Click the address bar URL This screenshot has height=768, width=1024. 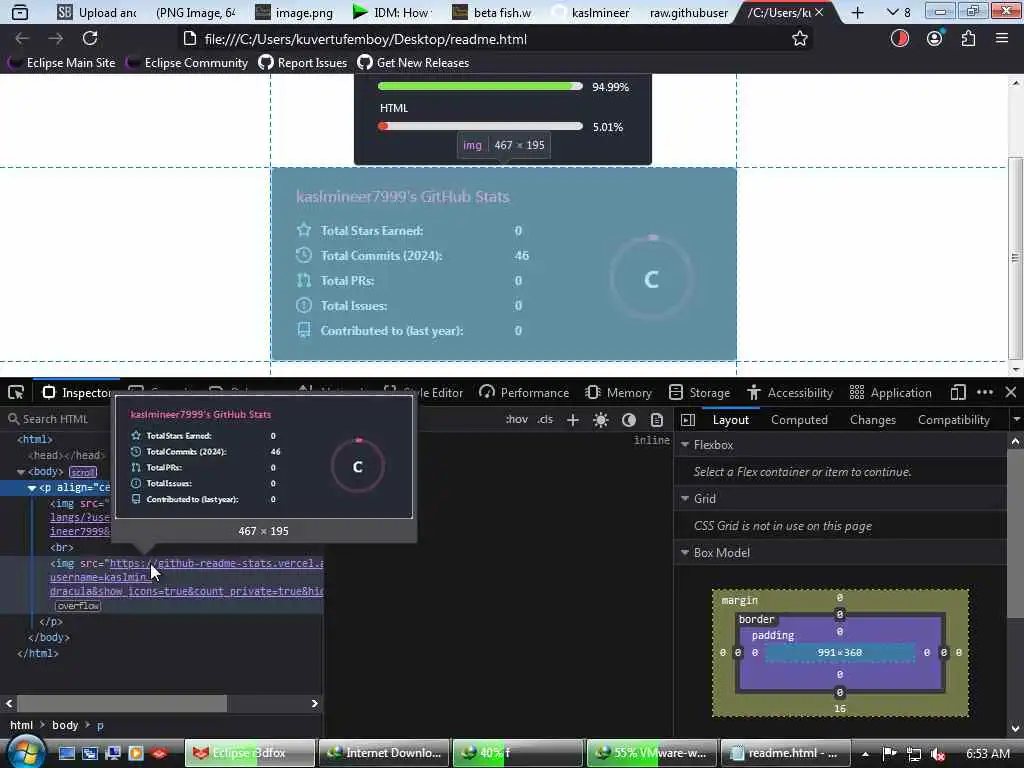pyautogui.click(x=366, y=39)
